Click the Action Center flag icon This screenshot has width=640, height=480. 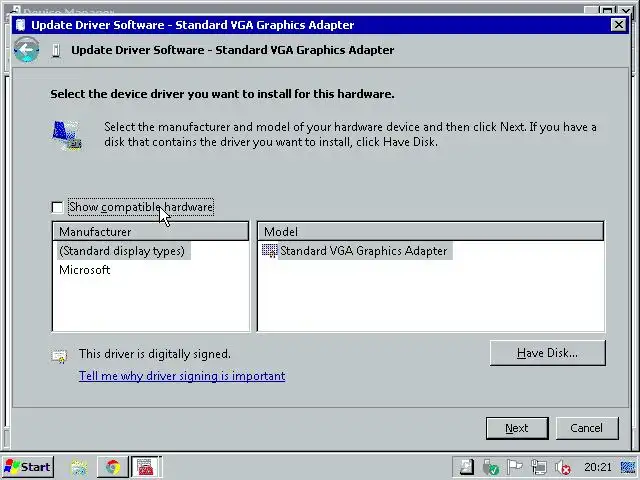(x=514, y=467)
